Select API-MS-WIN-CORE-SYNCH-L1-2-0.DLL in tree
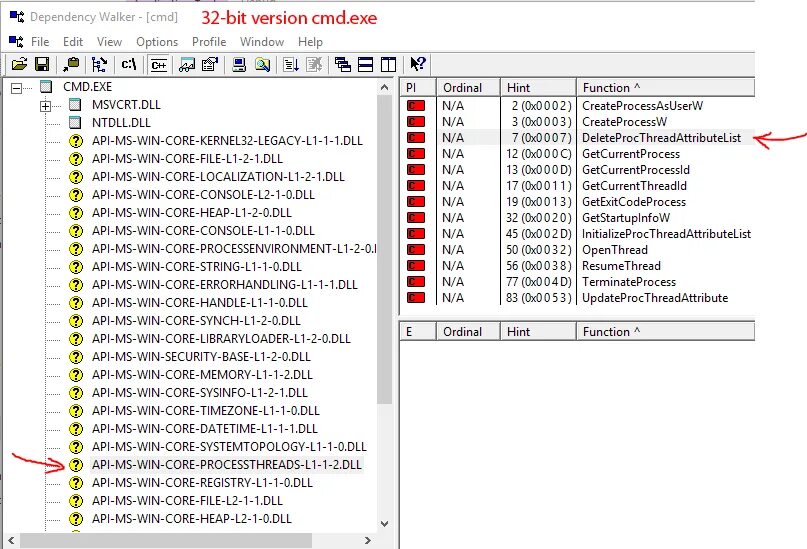Viewport: 807px width, 549px height. coord(196,321)
